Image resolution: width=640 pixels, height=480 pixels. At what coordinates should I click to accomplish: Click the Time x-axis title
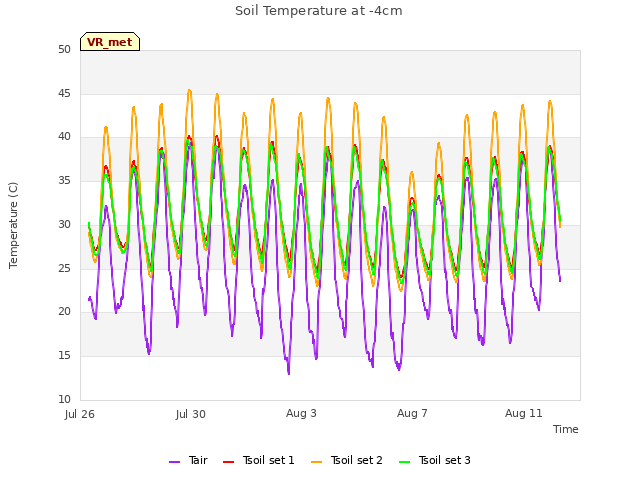coord(566,429)
